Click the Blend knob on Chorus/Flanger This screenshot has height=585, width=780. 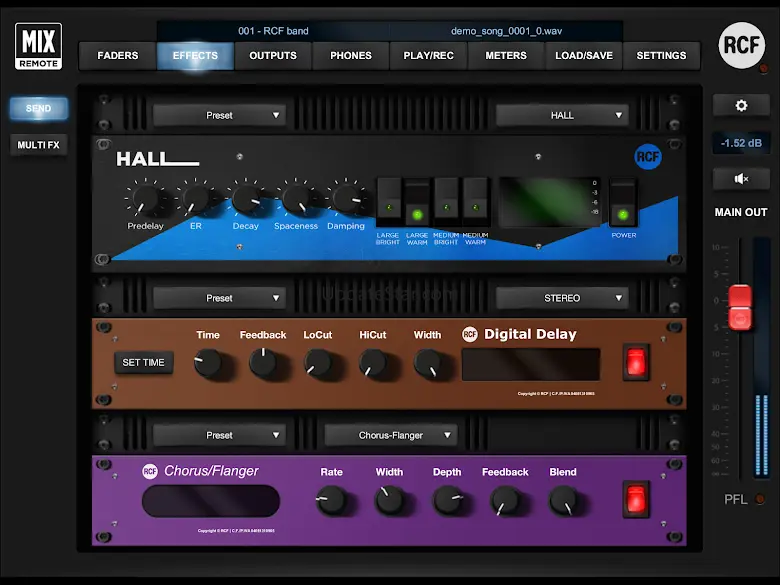click(x=563, y=499)
